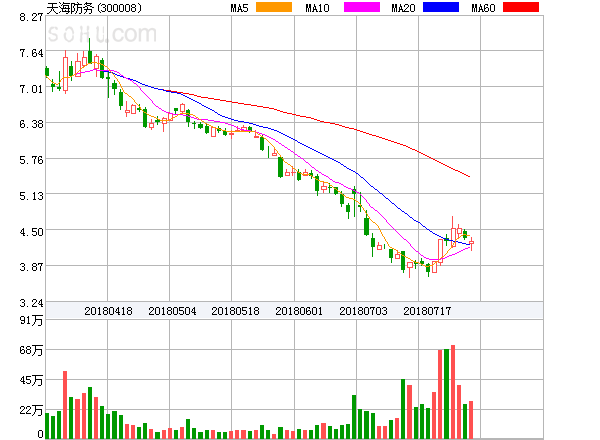Select the 20180717 date label

coord(427,311)
